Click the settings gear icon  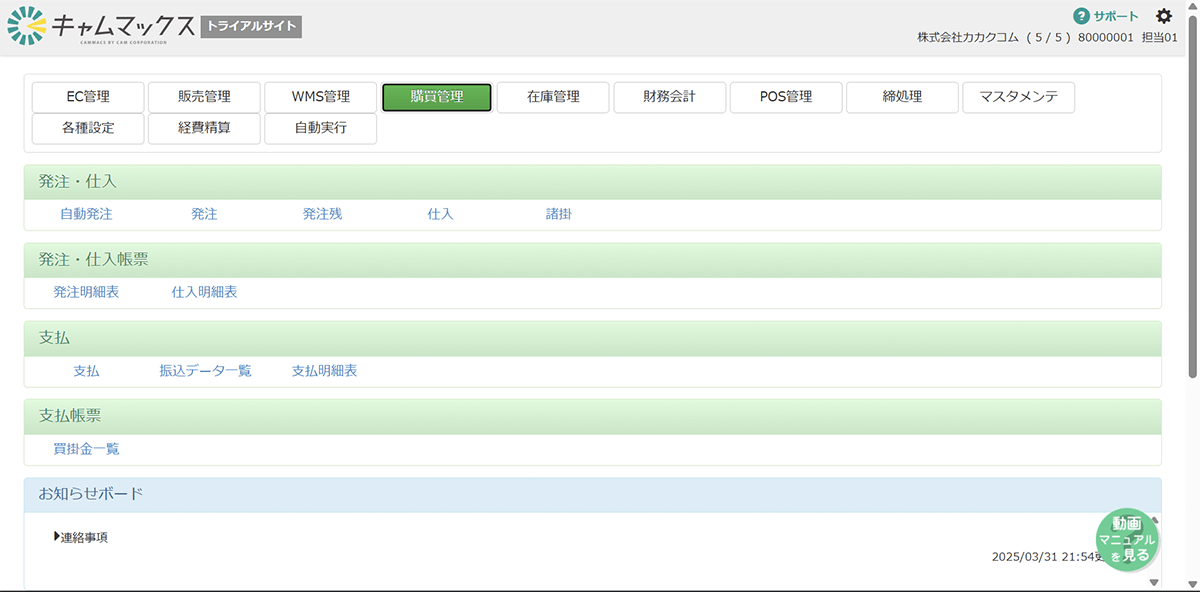1164,16
